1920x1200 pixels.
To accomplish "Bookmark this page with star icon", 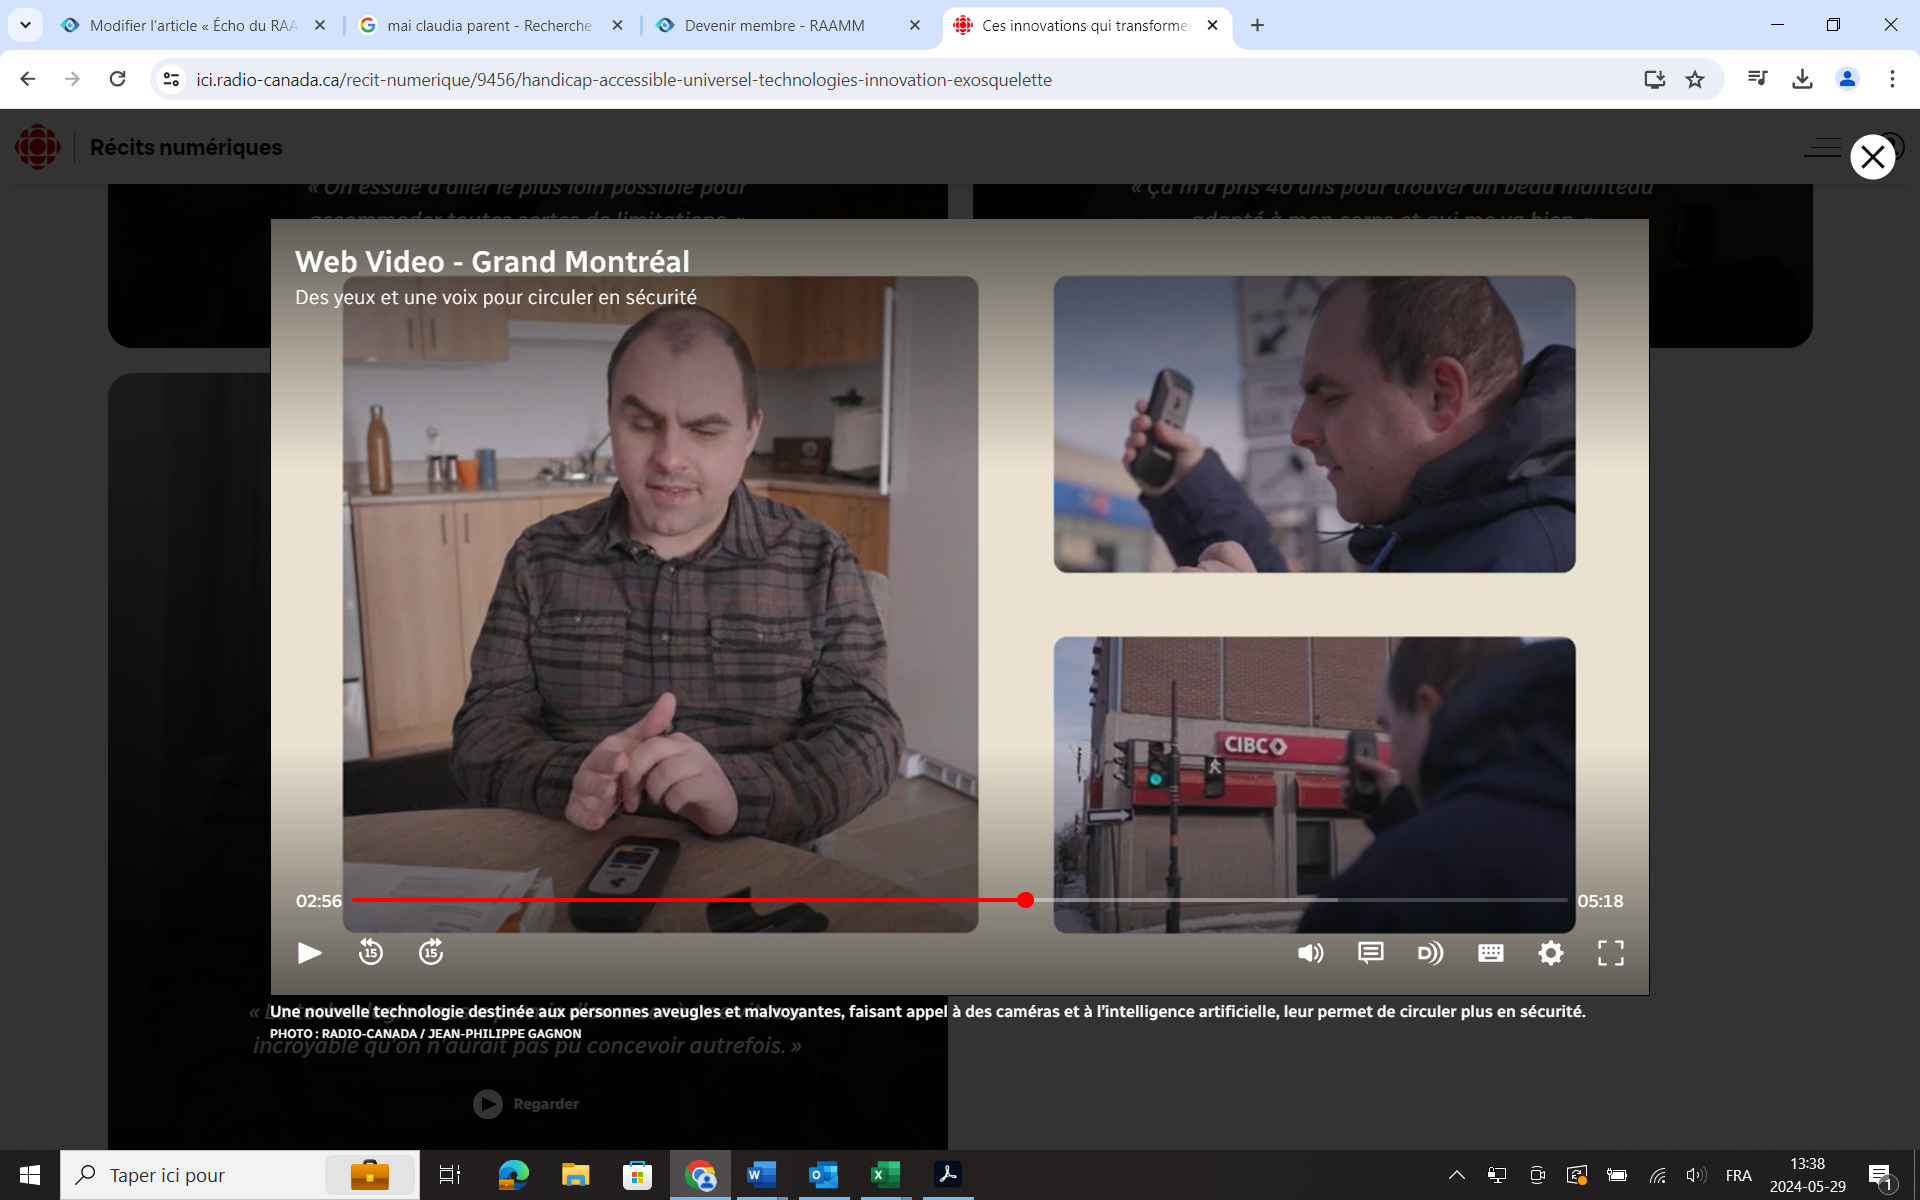I will pos(1695,79).
